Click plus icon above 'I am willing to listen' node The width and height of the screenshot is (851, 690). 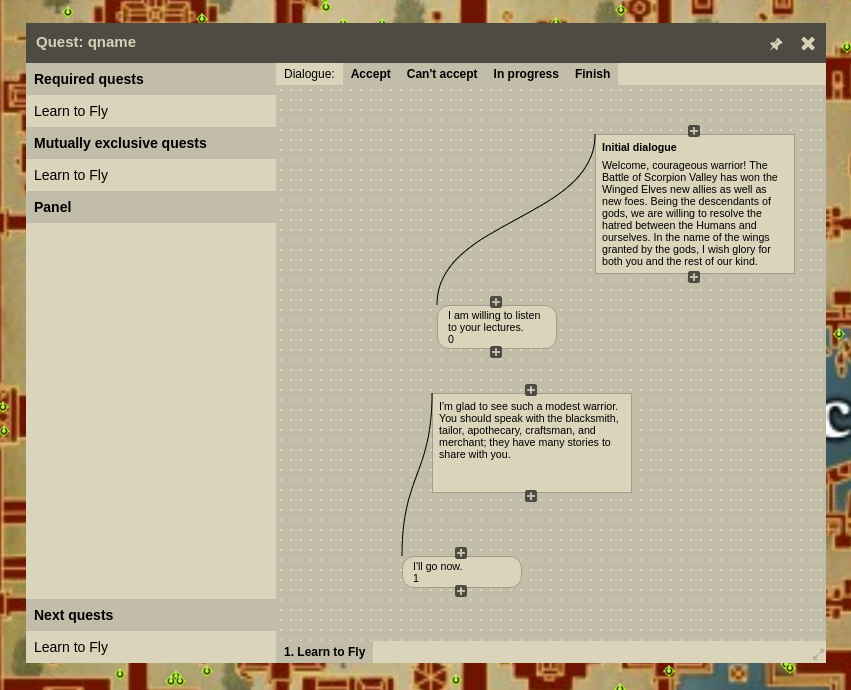[496, 302]
